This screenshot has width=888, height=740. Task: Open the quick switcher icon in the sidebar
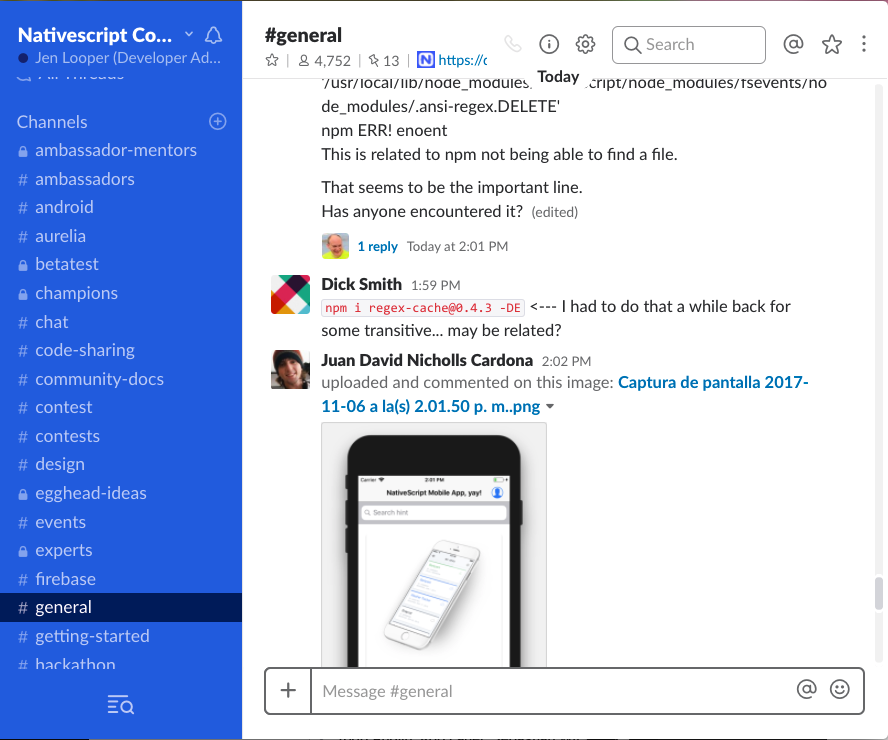tap(121, 706)
